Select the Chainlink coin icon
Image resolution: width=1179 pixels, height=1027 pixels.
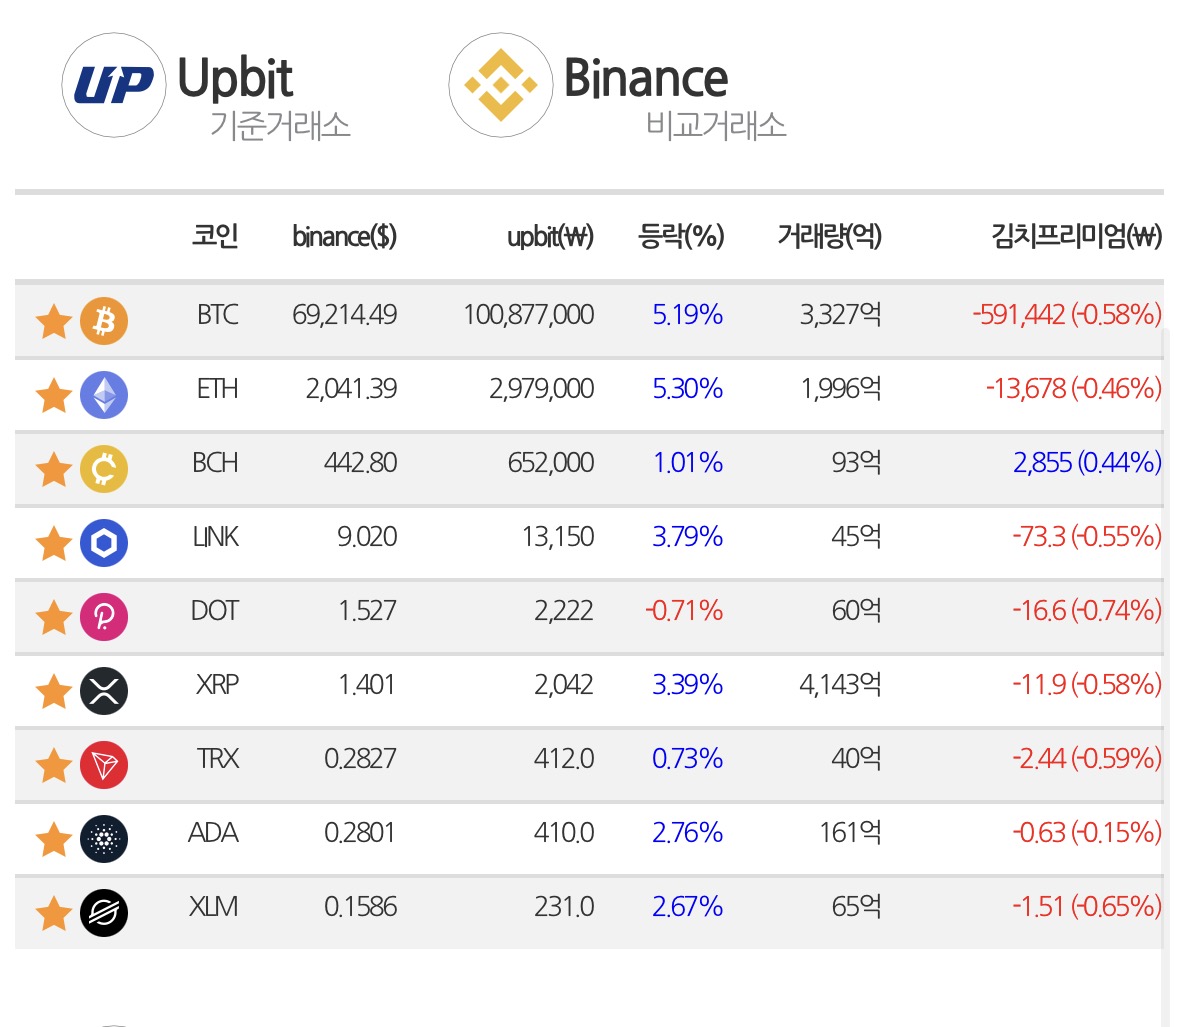(x=104, y=543)
